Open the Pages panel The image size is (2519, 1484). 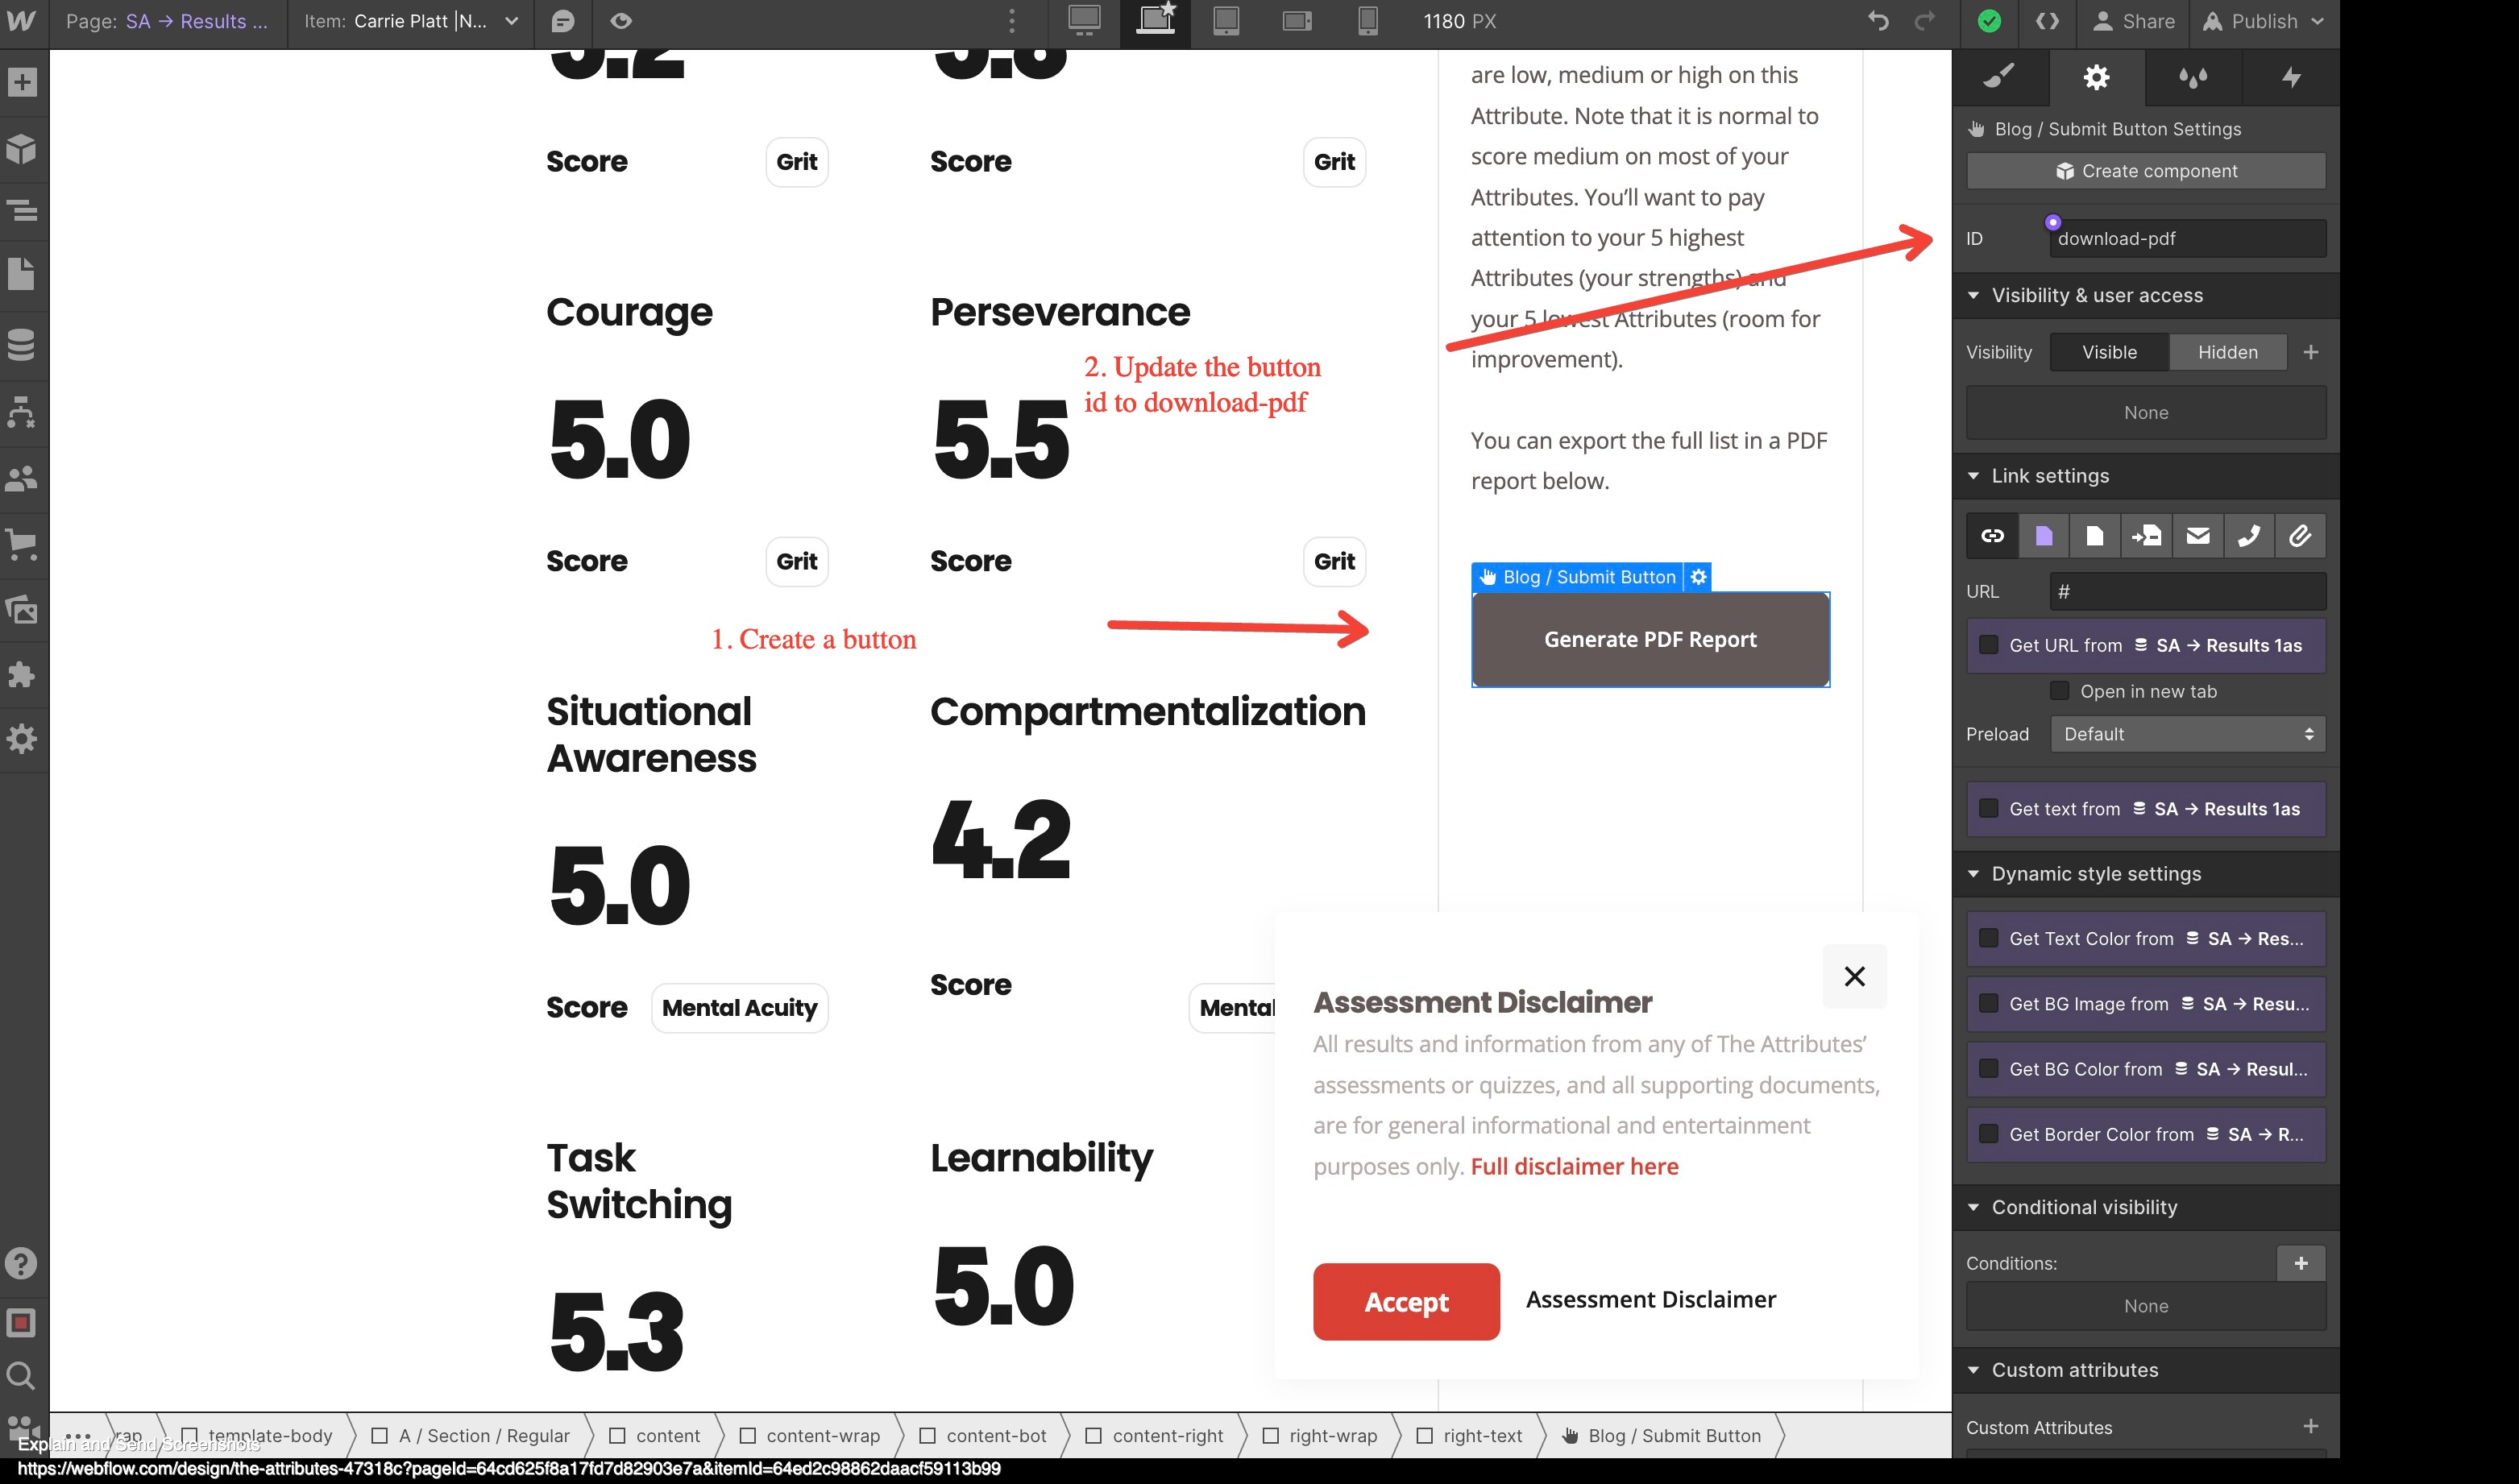[22, 273]
